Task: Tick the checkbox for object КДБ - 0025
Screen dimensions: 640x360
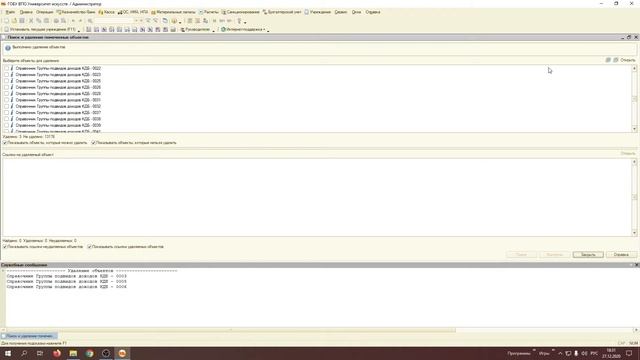Action: [x=6, y=81]
